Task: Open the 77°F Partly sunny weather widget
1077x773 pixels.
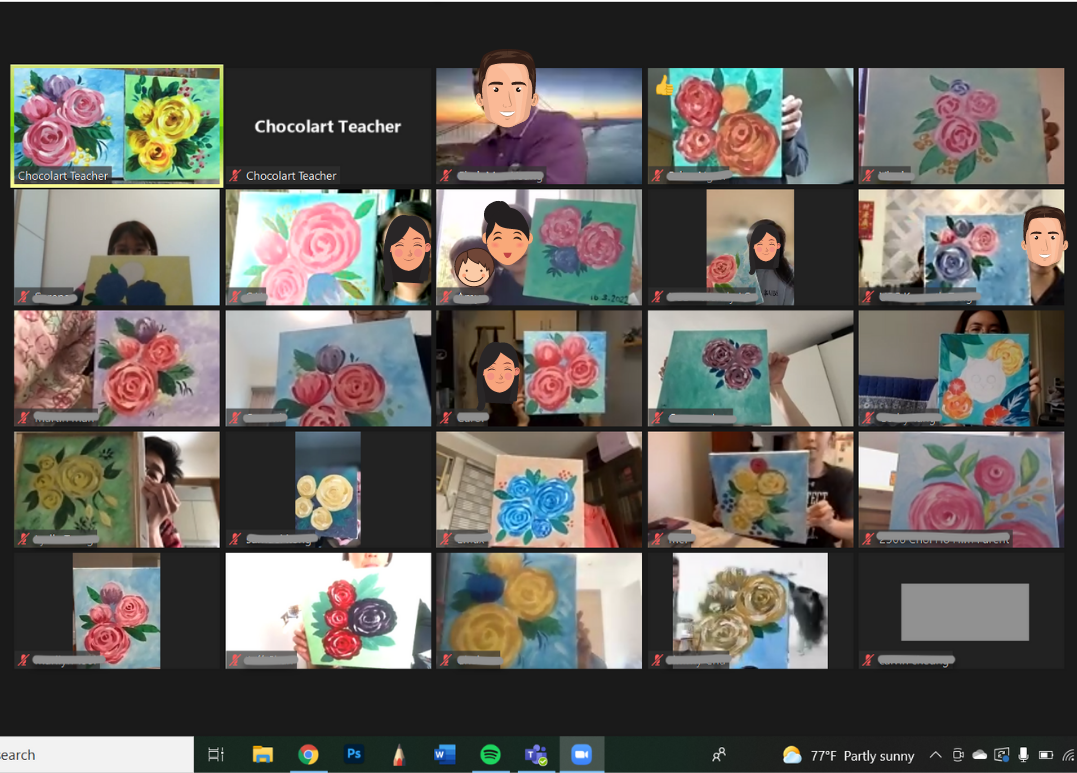Action: click(835, 755)
